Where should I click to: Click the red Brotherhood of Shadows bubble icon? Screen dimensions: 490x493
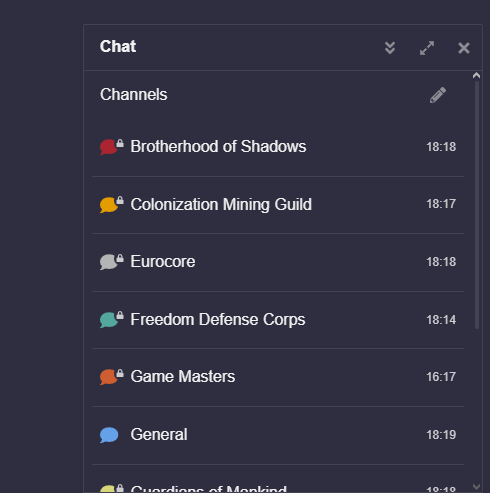coord(109,147)
